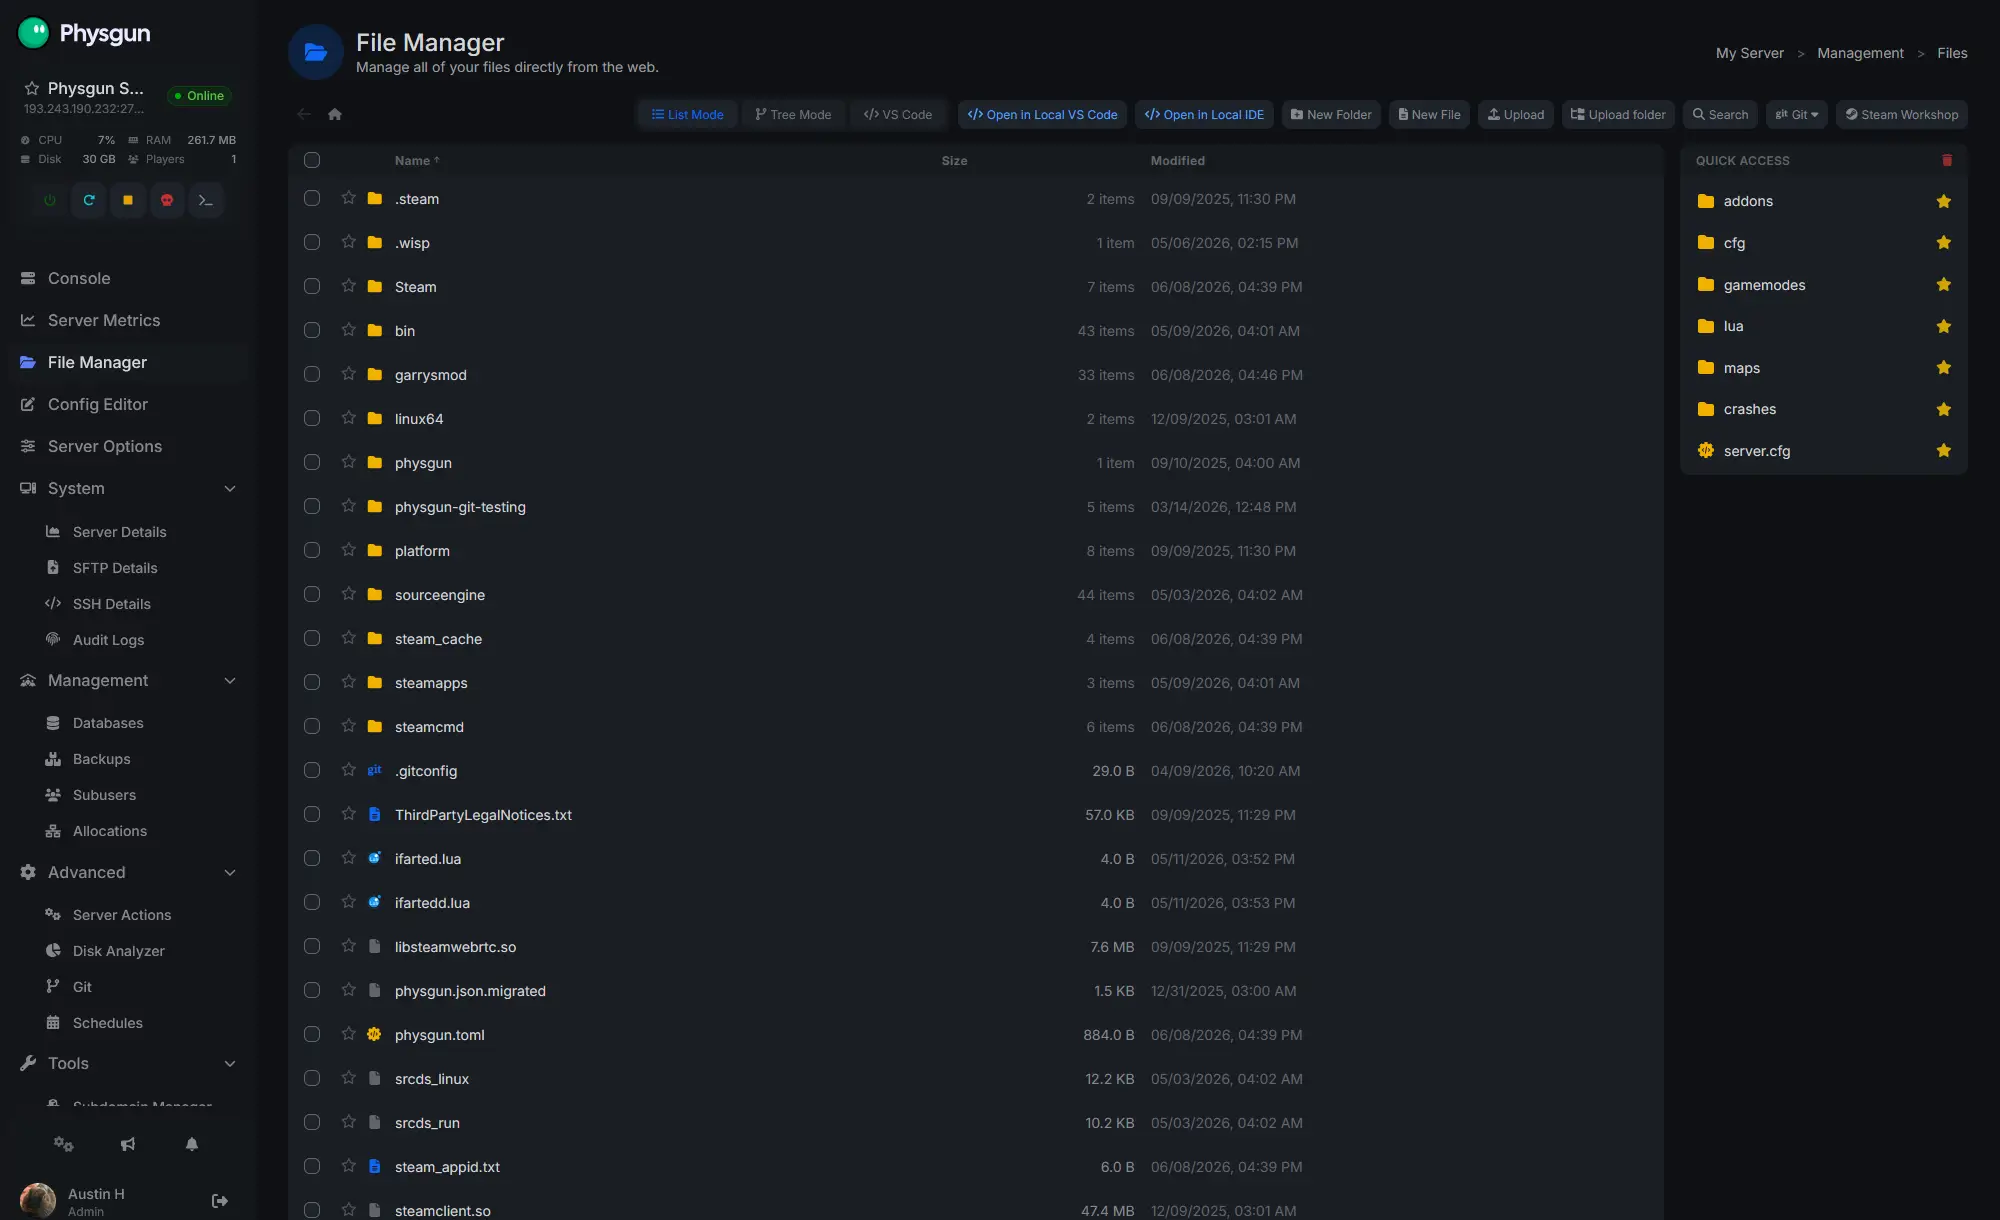Check the .steam folder checkbox

312,198
